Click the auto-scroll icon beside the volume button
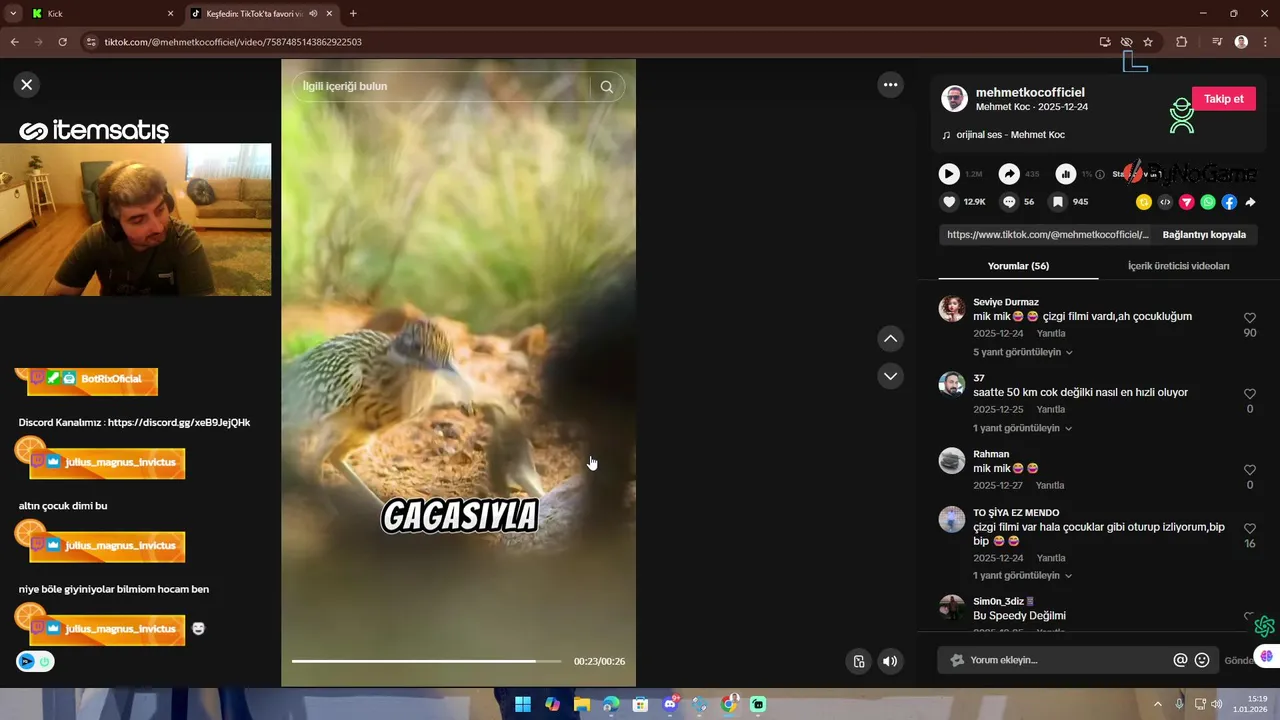Image resolution: width=1280 pixels, height=720 pixels. pyautogui.click(x=859, y=661)
